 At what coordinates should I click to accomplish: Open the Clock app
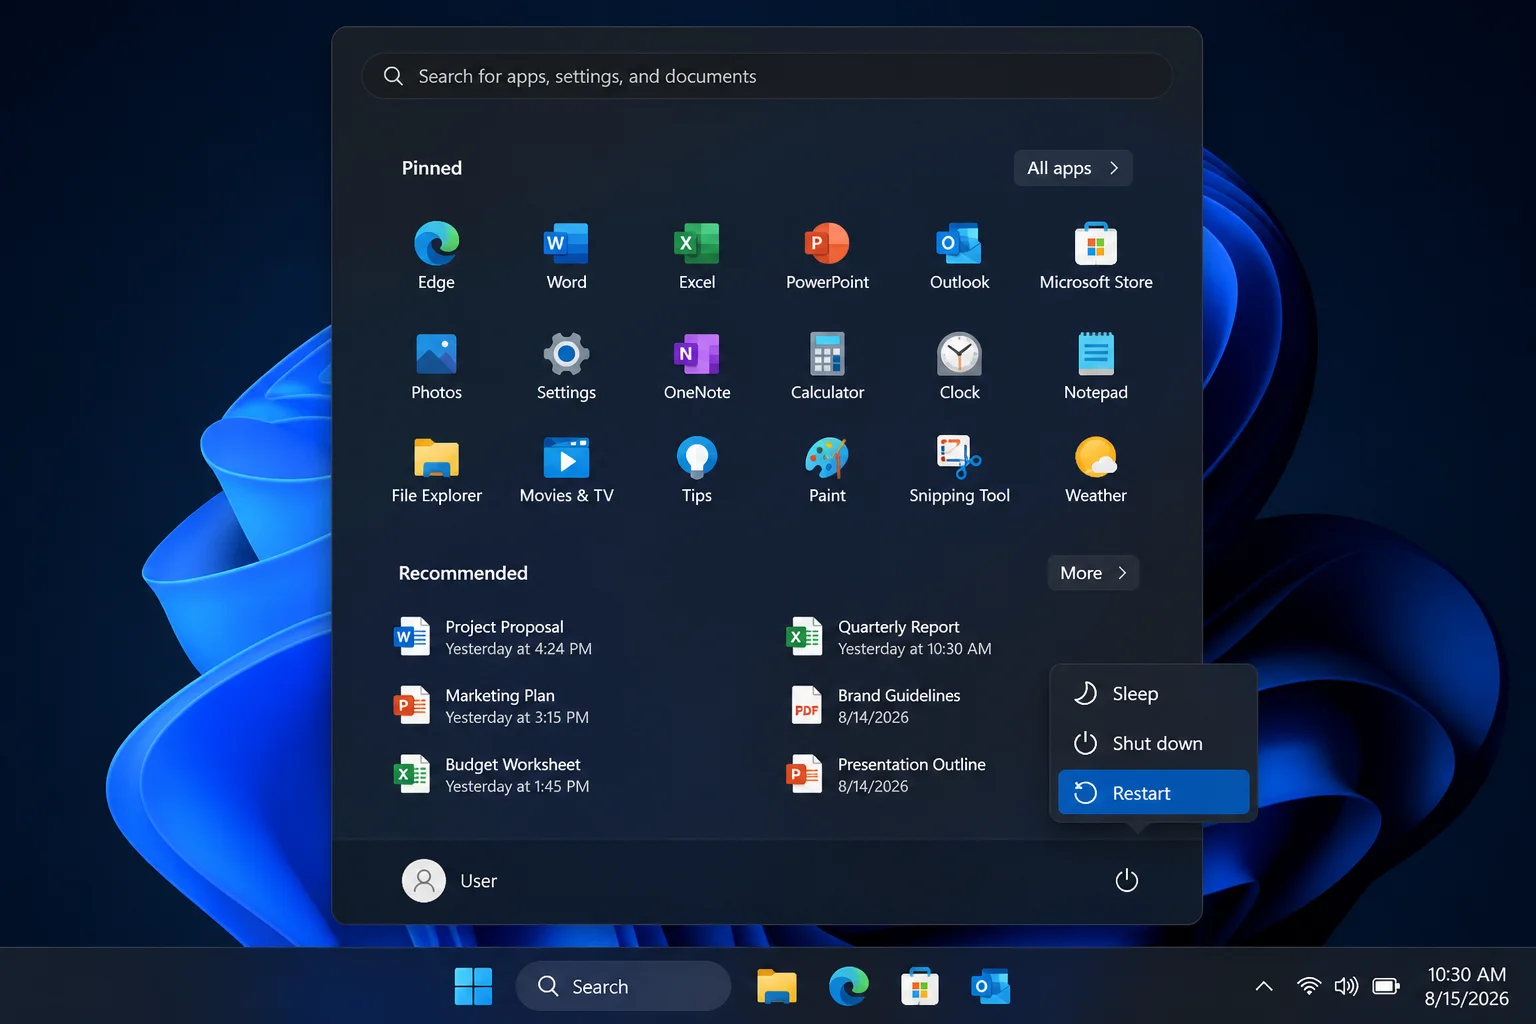click(959, 366)
